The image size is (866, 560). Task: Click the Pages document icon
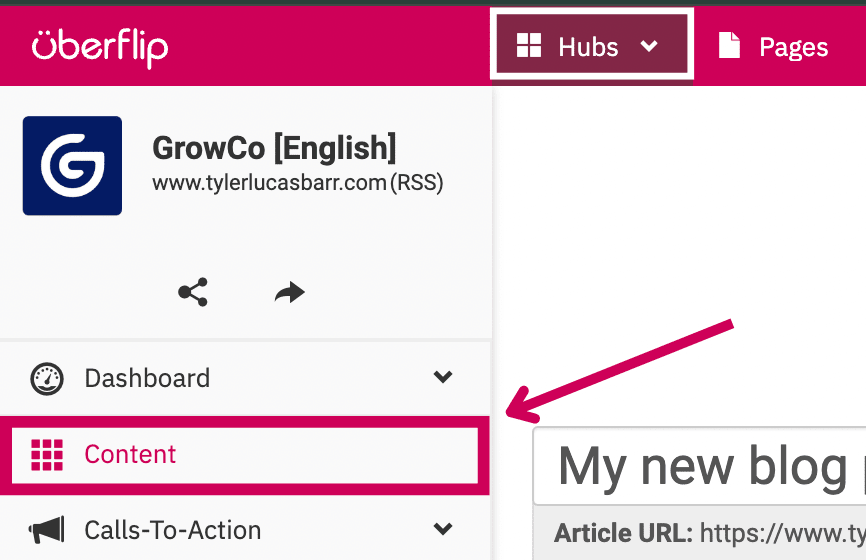click(729, 45)
